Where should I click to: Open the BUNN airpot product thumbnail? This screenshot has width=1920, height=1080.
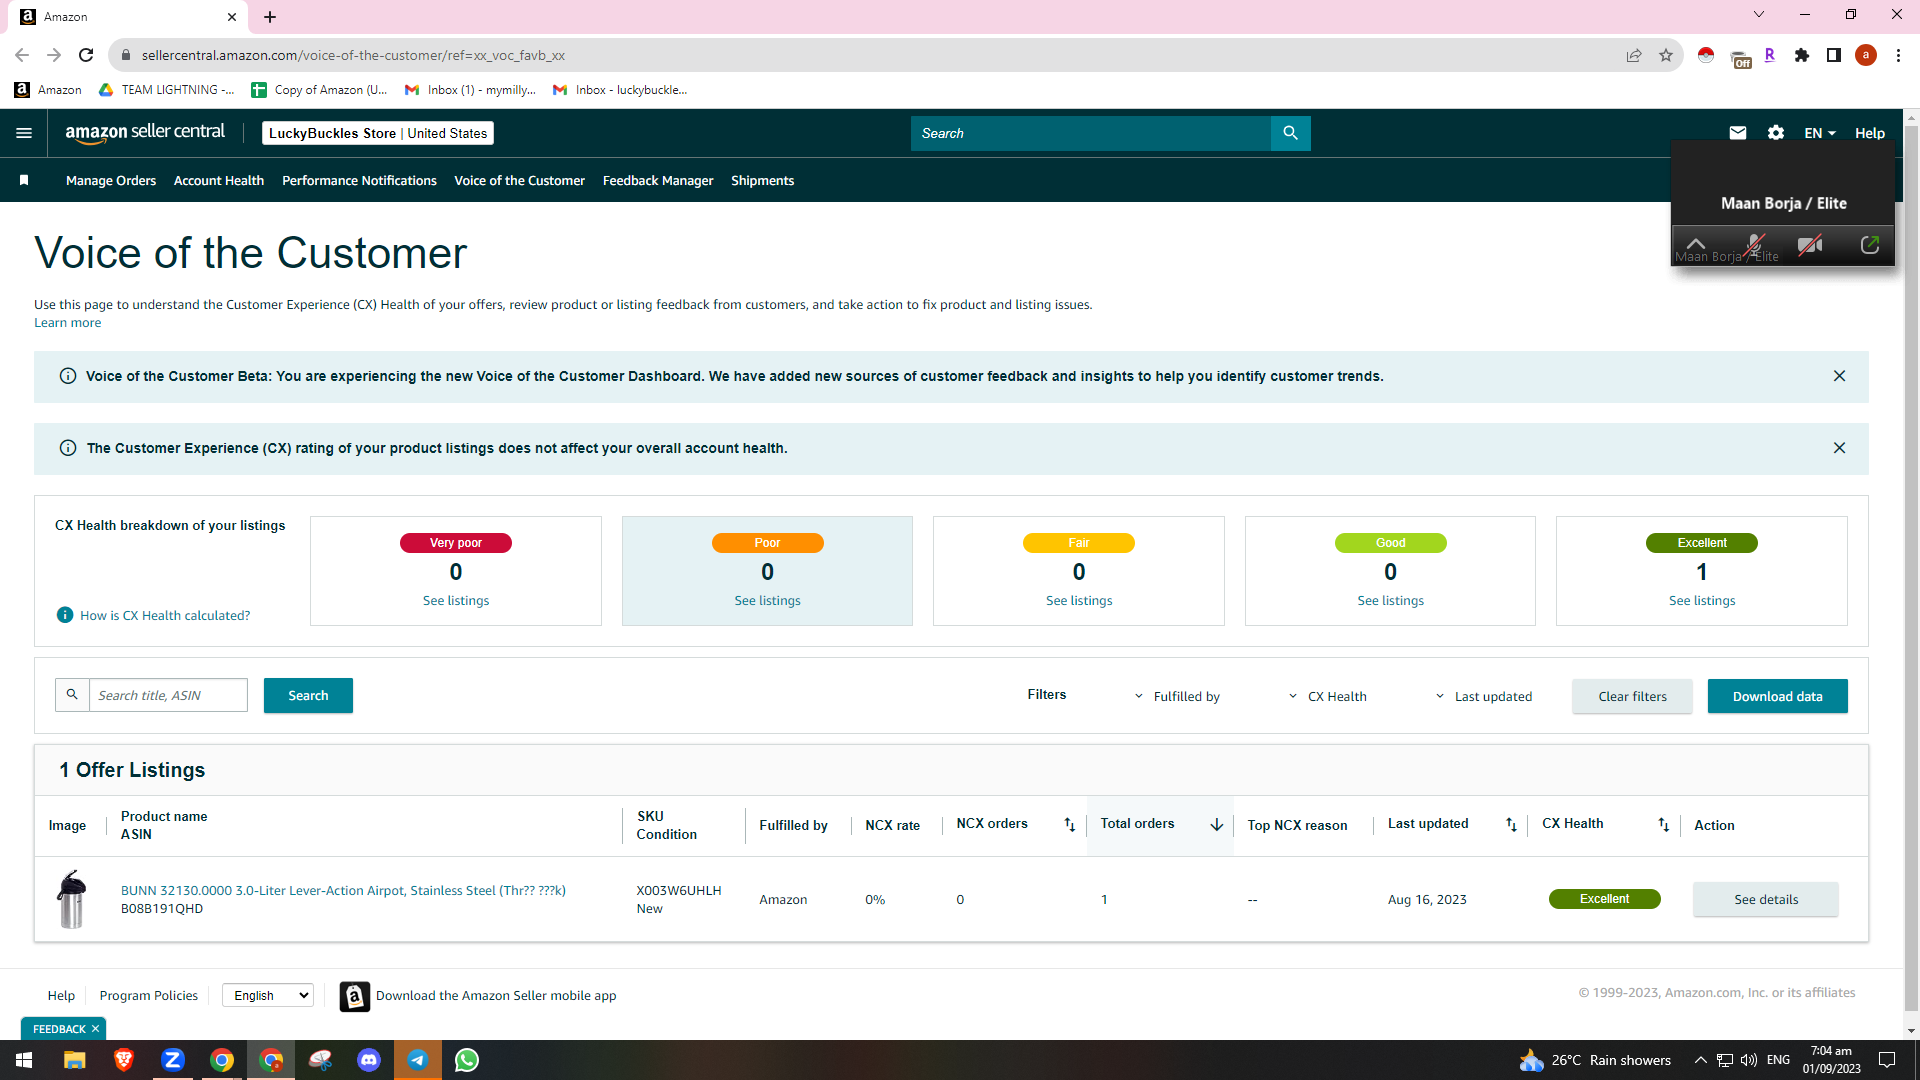click(72, 899)
